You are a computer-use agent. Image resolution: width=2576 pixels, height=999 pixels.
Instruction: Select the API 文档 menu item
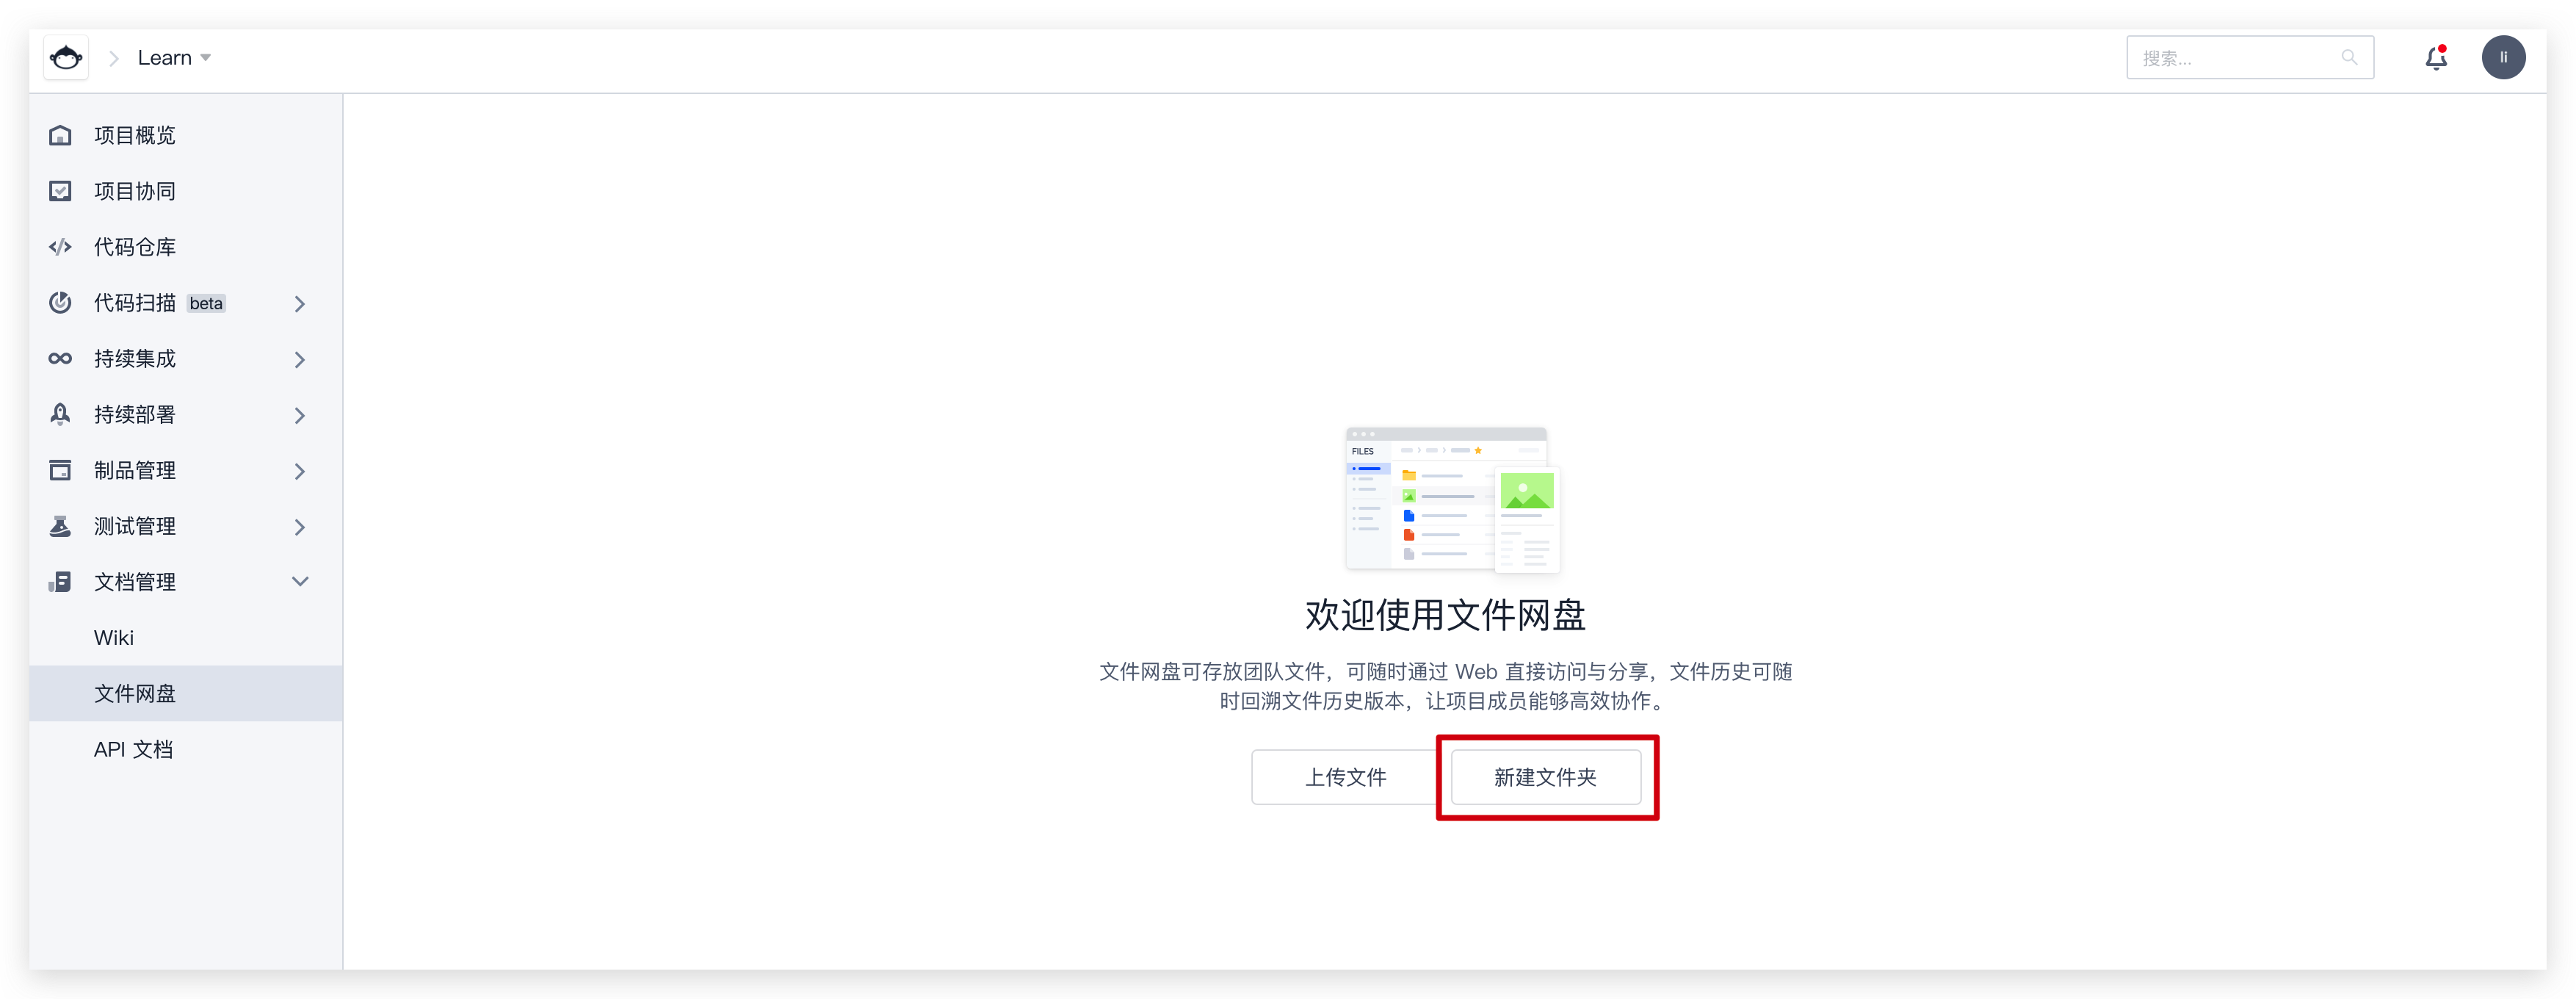pos(134,749)
